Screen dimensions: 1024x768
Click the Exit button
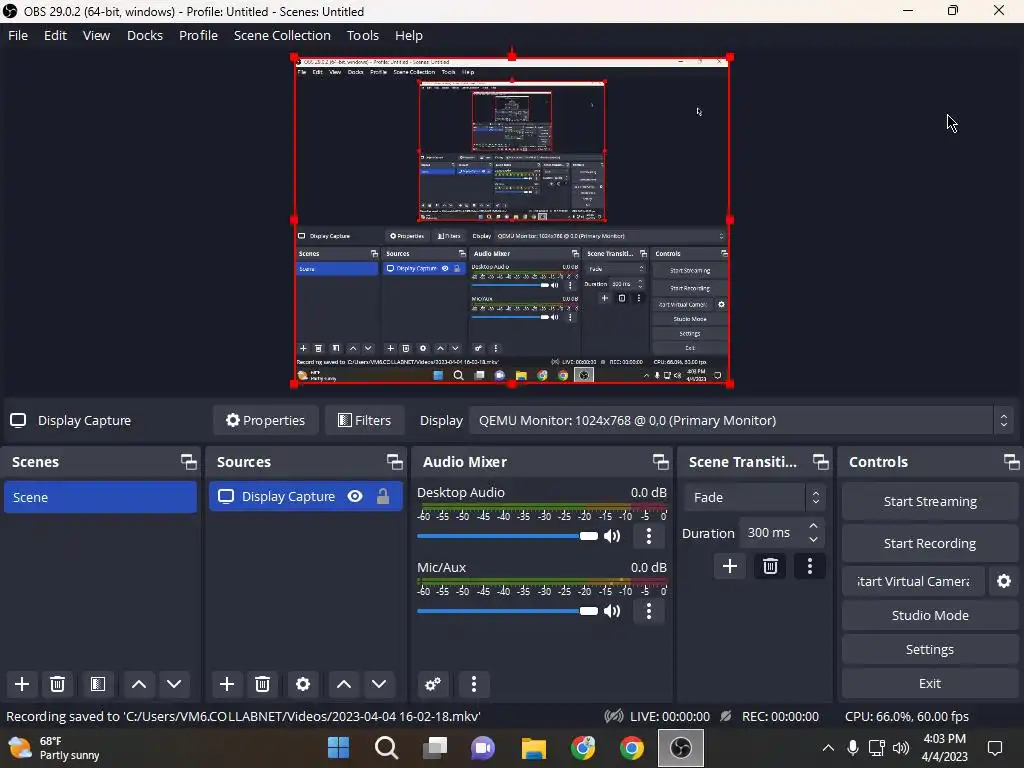coord(930,683)
